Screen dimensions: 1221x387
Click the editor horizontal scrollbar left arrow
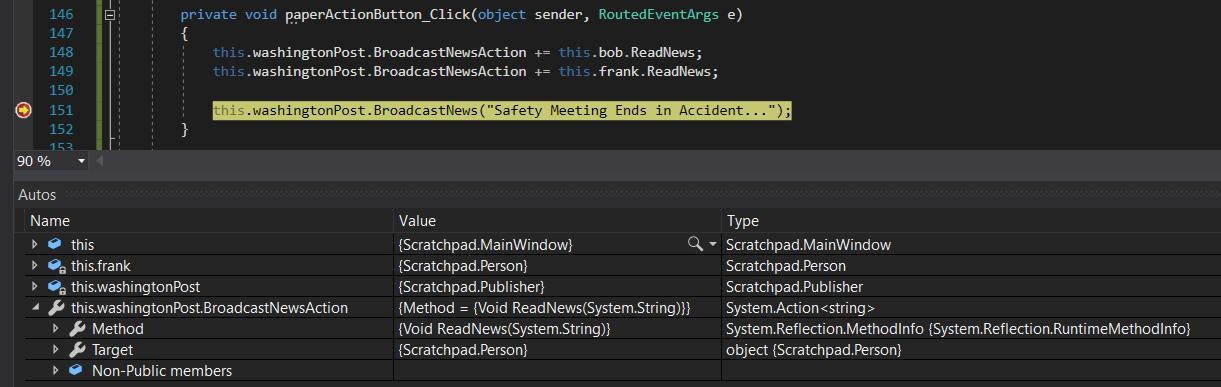click(99, 161)
